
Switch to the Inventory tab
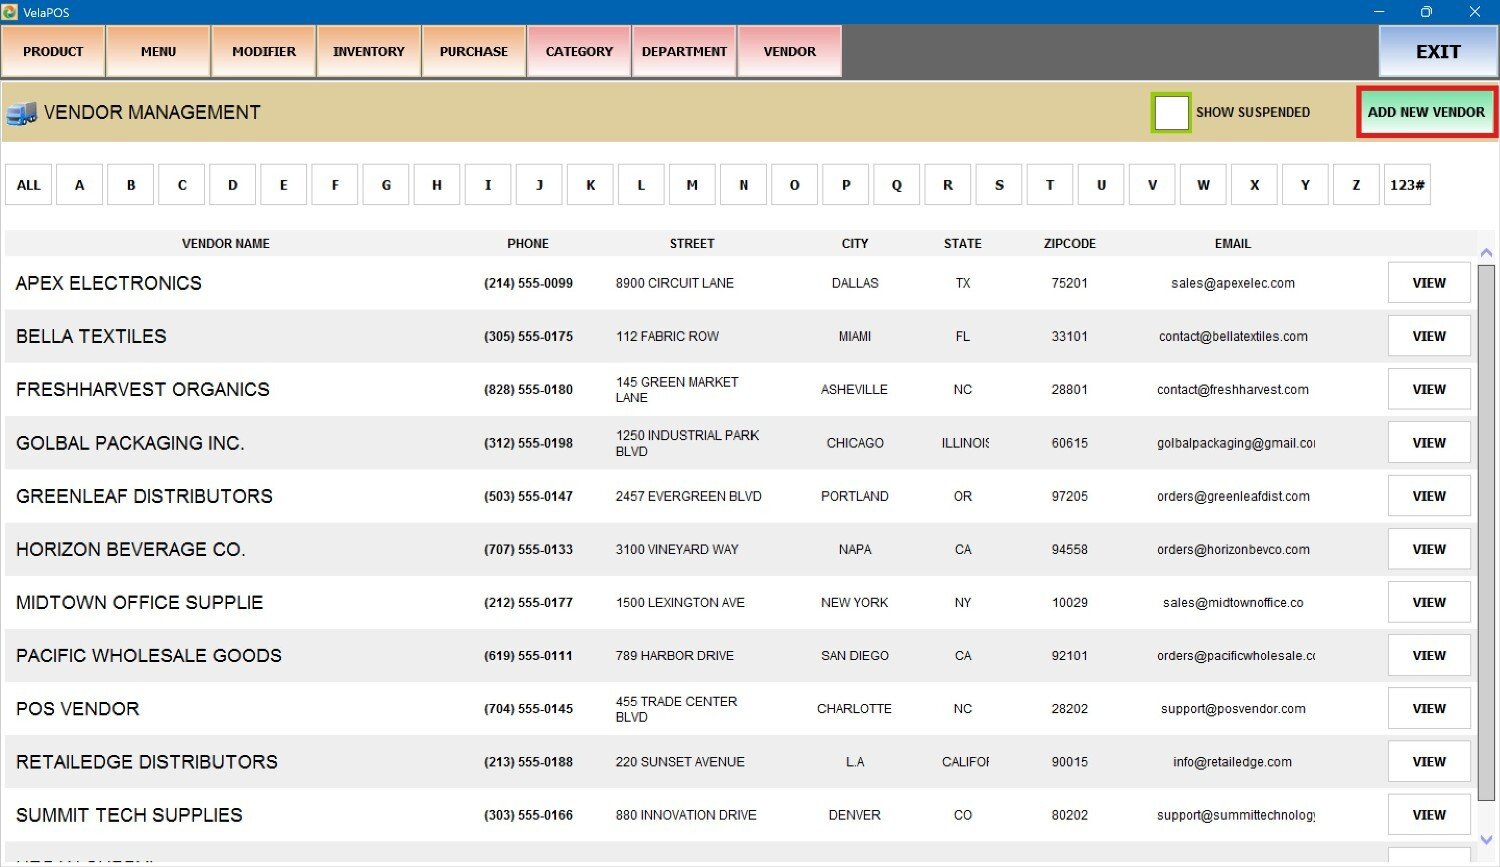(369, 52)
